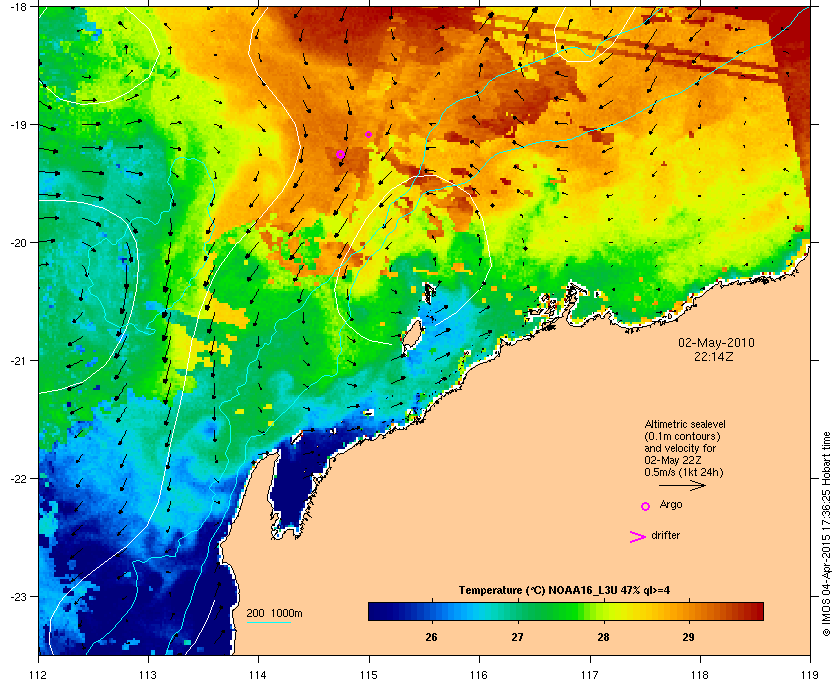Click the IMOS copyright timestamp text

[826, 535]
